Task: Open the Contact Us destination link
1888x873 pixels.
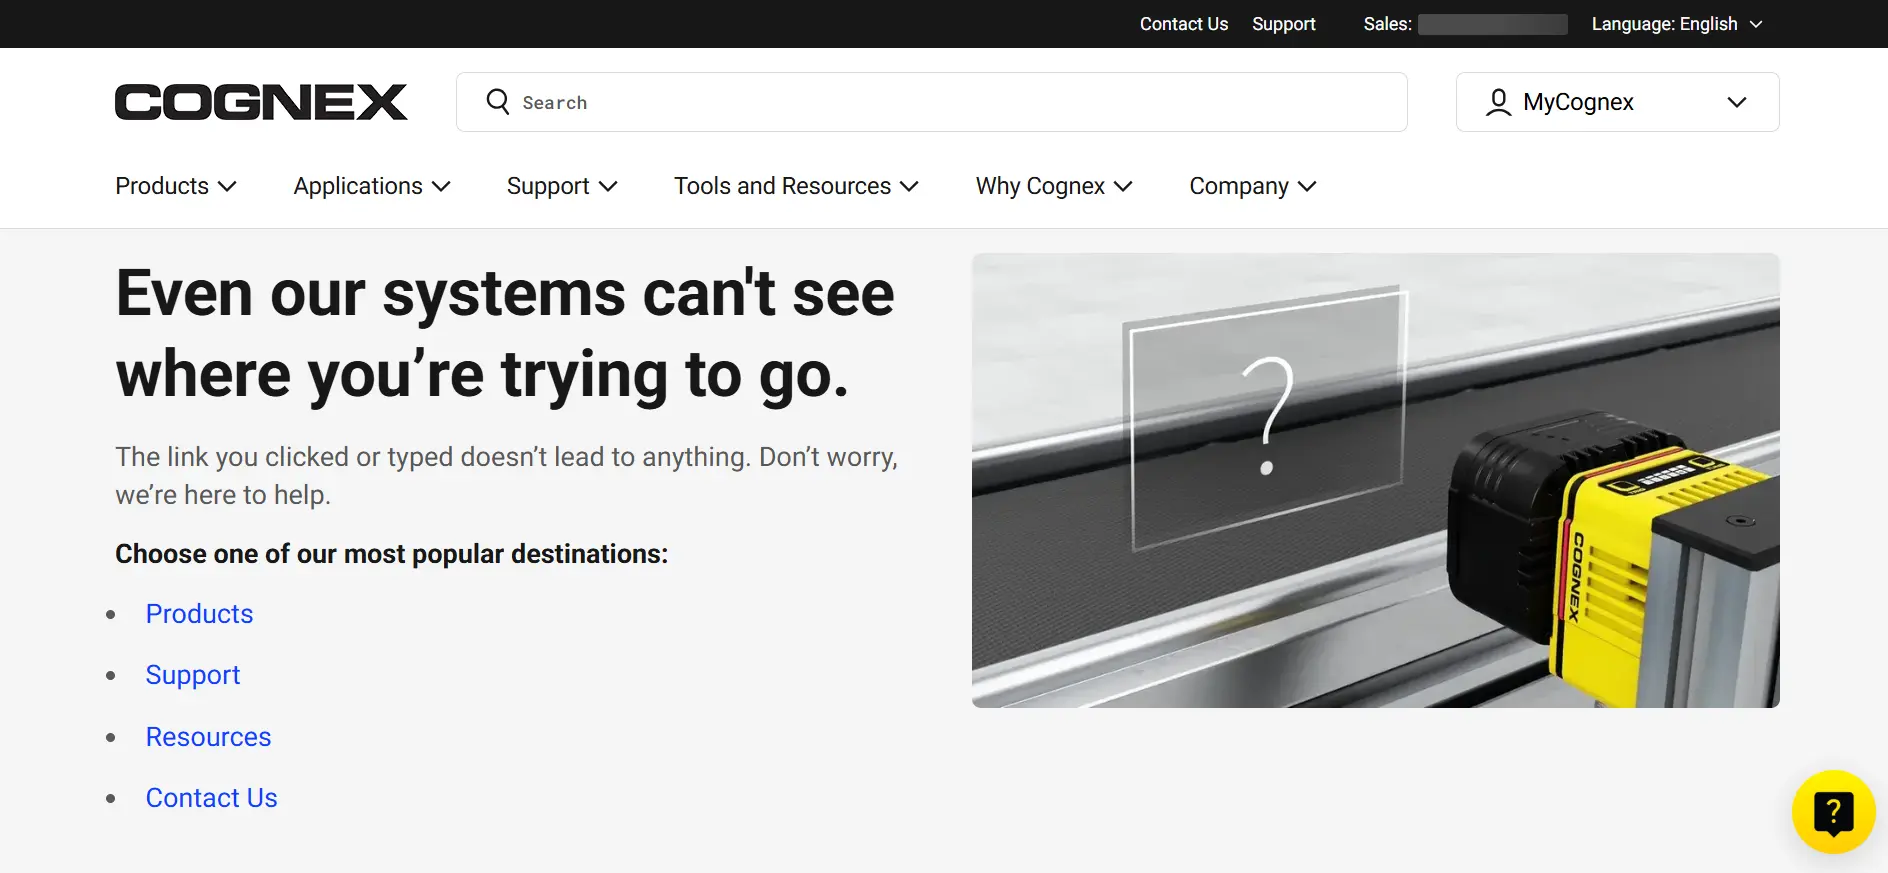Action: [x=212, y=798]
